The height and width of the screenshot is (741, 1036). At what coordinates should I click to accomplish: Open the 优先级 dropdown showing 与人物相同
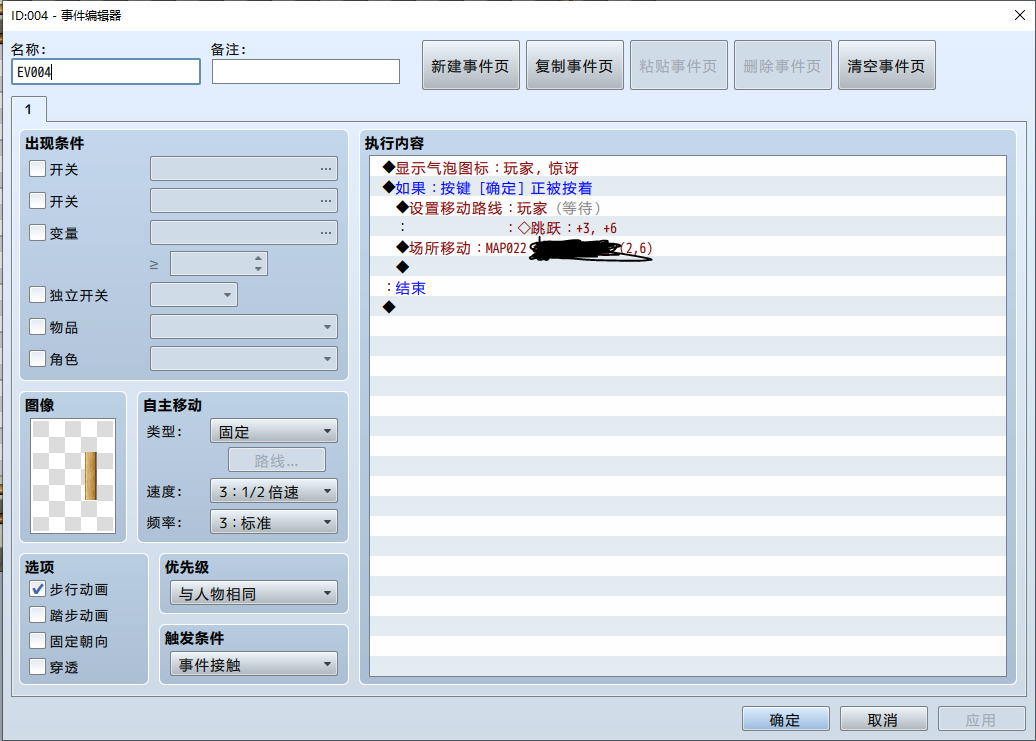[x=254, y=593]
